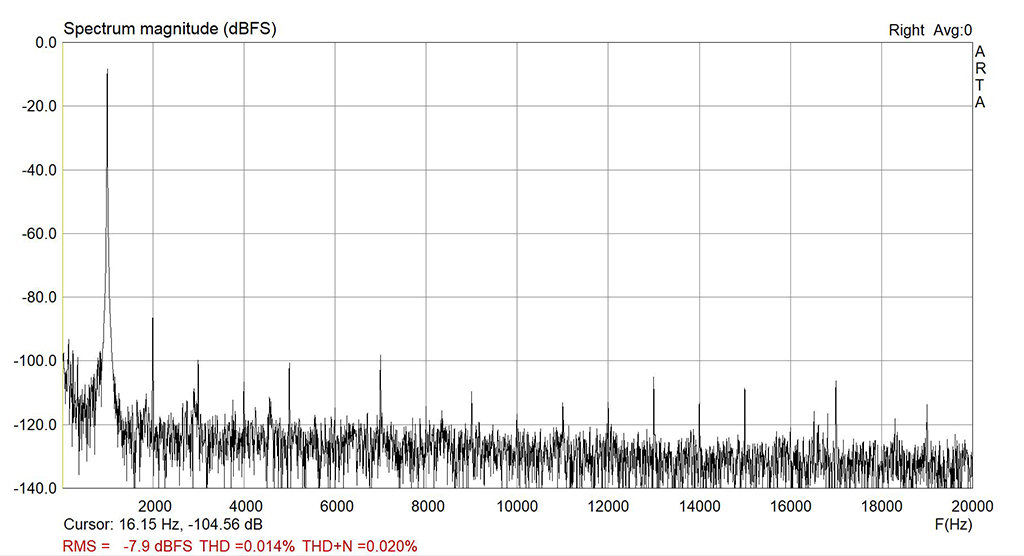Click the 'THD+N =0.020%' value

(x=360, y=546)
